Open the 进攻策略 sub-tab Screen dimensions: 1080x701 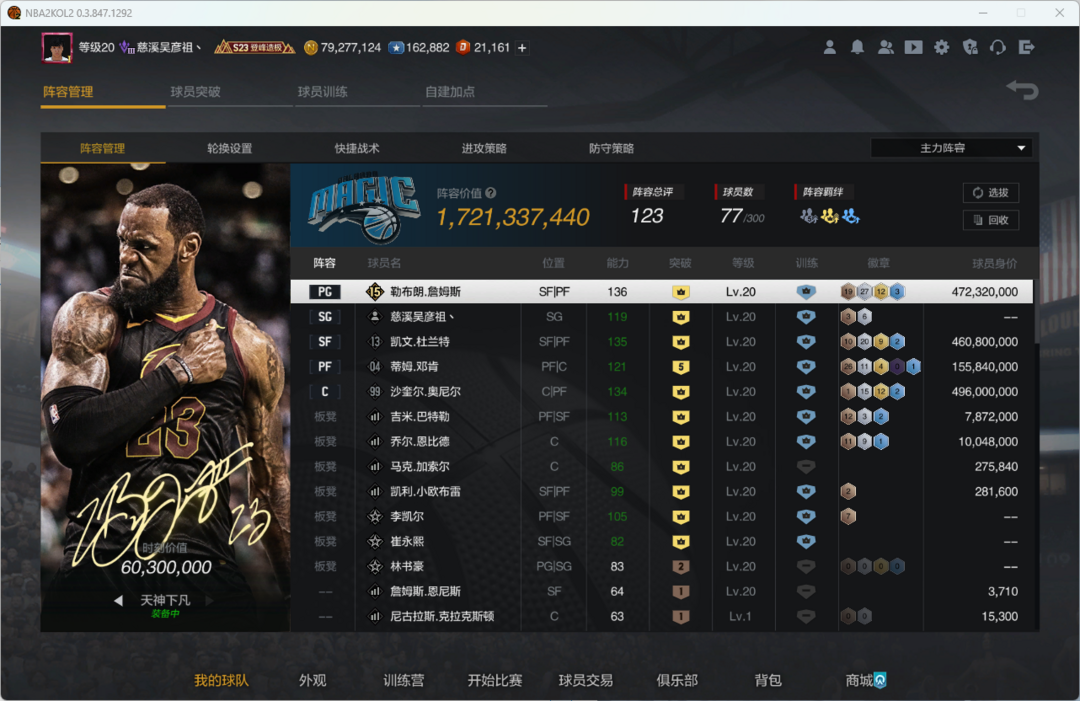[484, 148]
